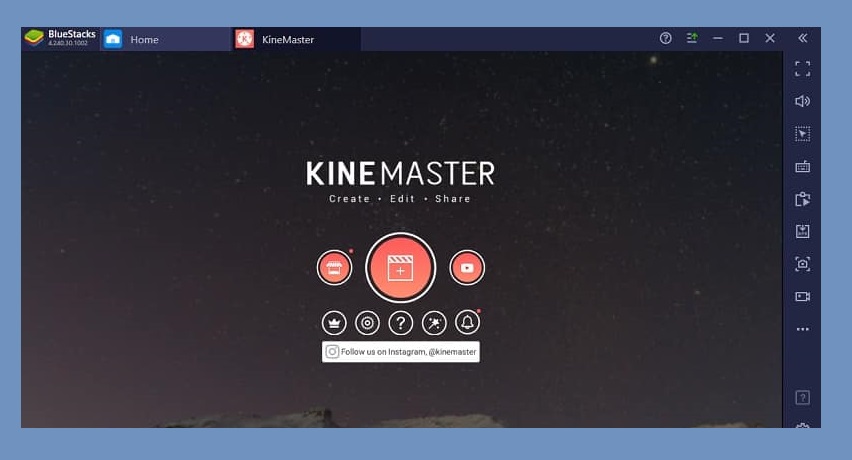
Task: Minimize the BlueStacks window
Action: point(718,38)
